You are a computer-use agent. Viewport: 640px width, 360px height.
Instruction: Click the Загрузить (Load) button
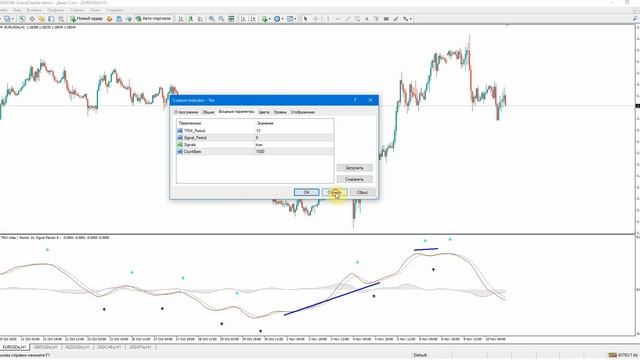click(354, 168)
